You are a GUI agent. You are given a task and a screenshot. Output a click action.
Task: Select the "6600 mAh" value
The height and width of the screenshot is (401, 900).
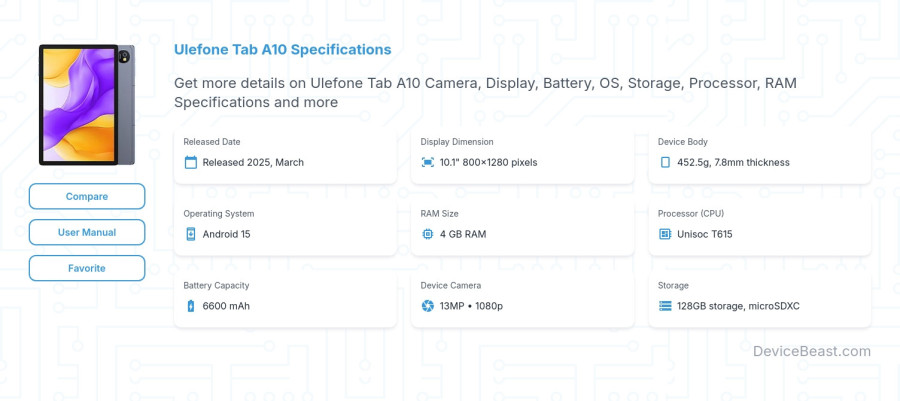[x=226, y=306]
